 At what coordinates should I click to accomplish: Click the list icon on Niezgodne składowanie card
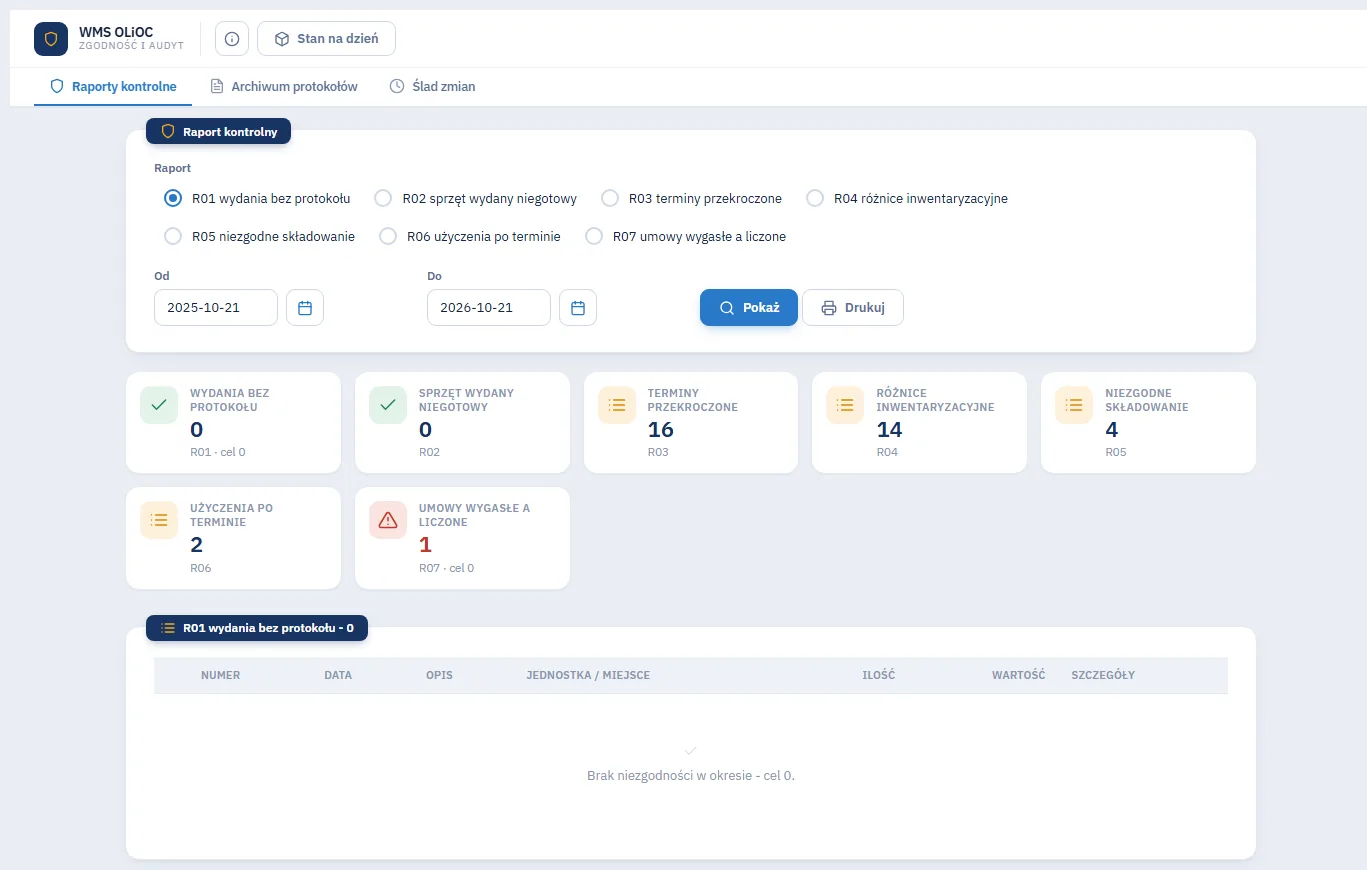(x=1074, y=405)
